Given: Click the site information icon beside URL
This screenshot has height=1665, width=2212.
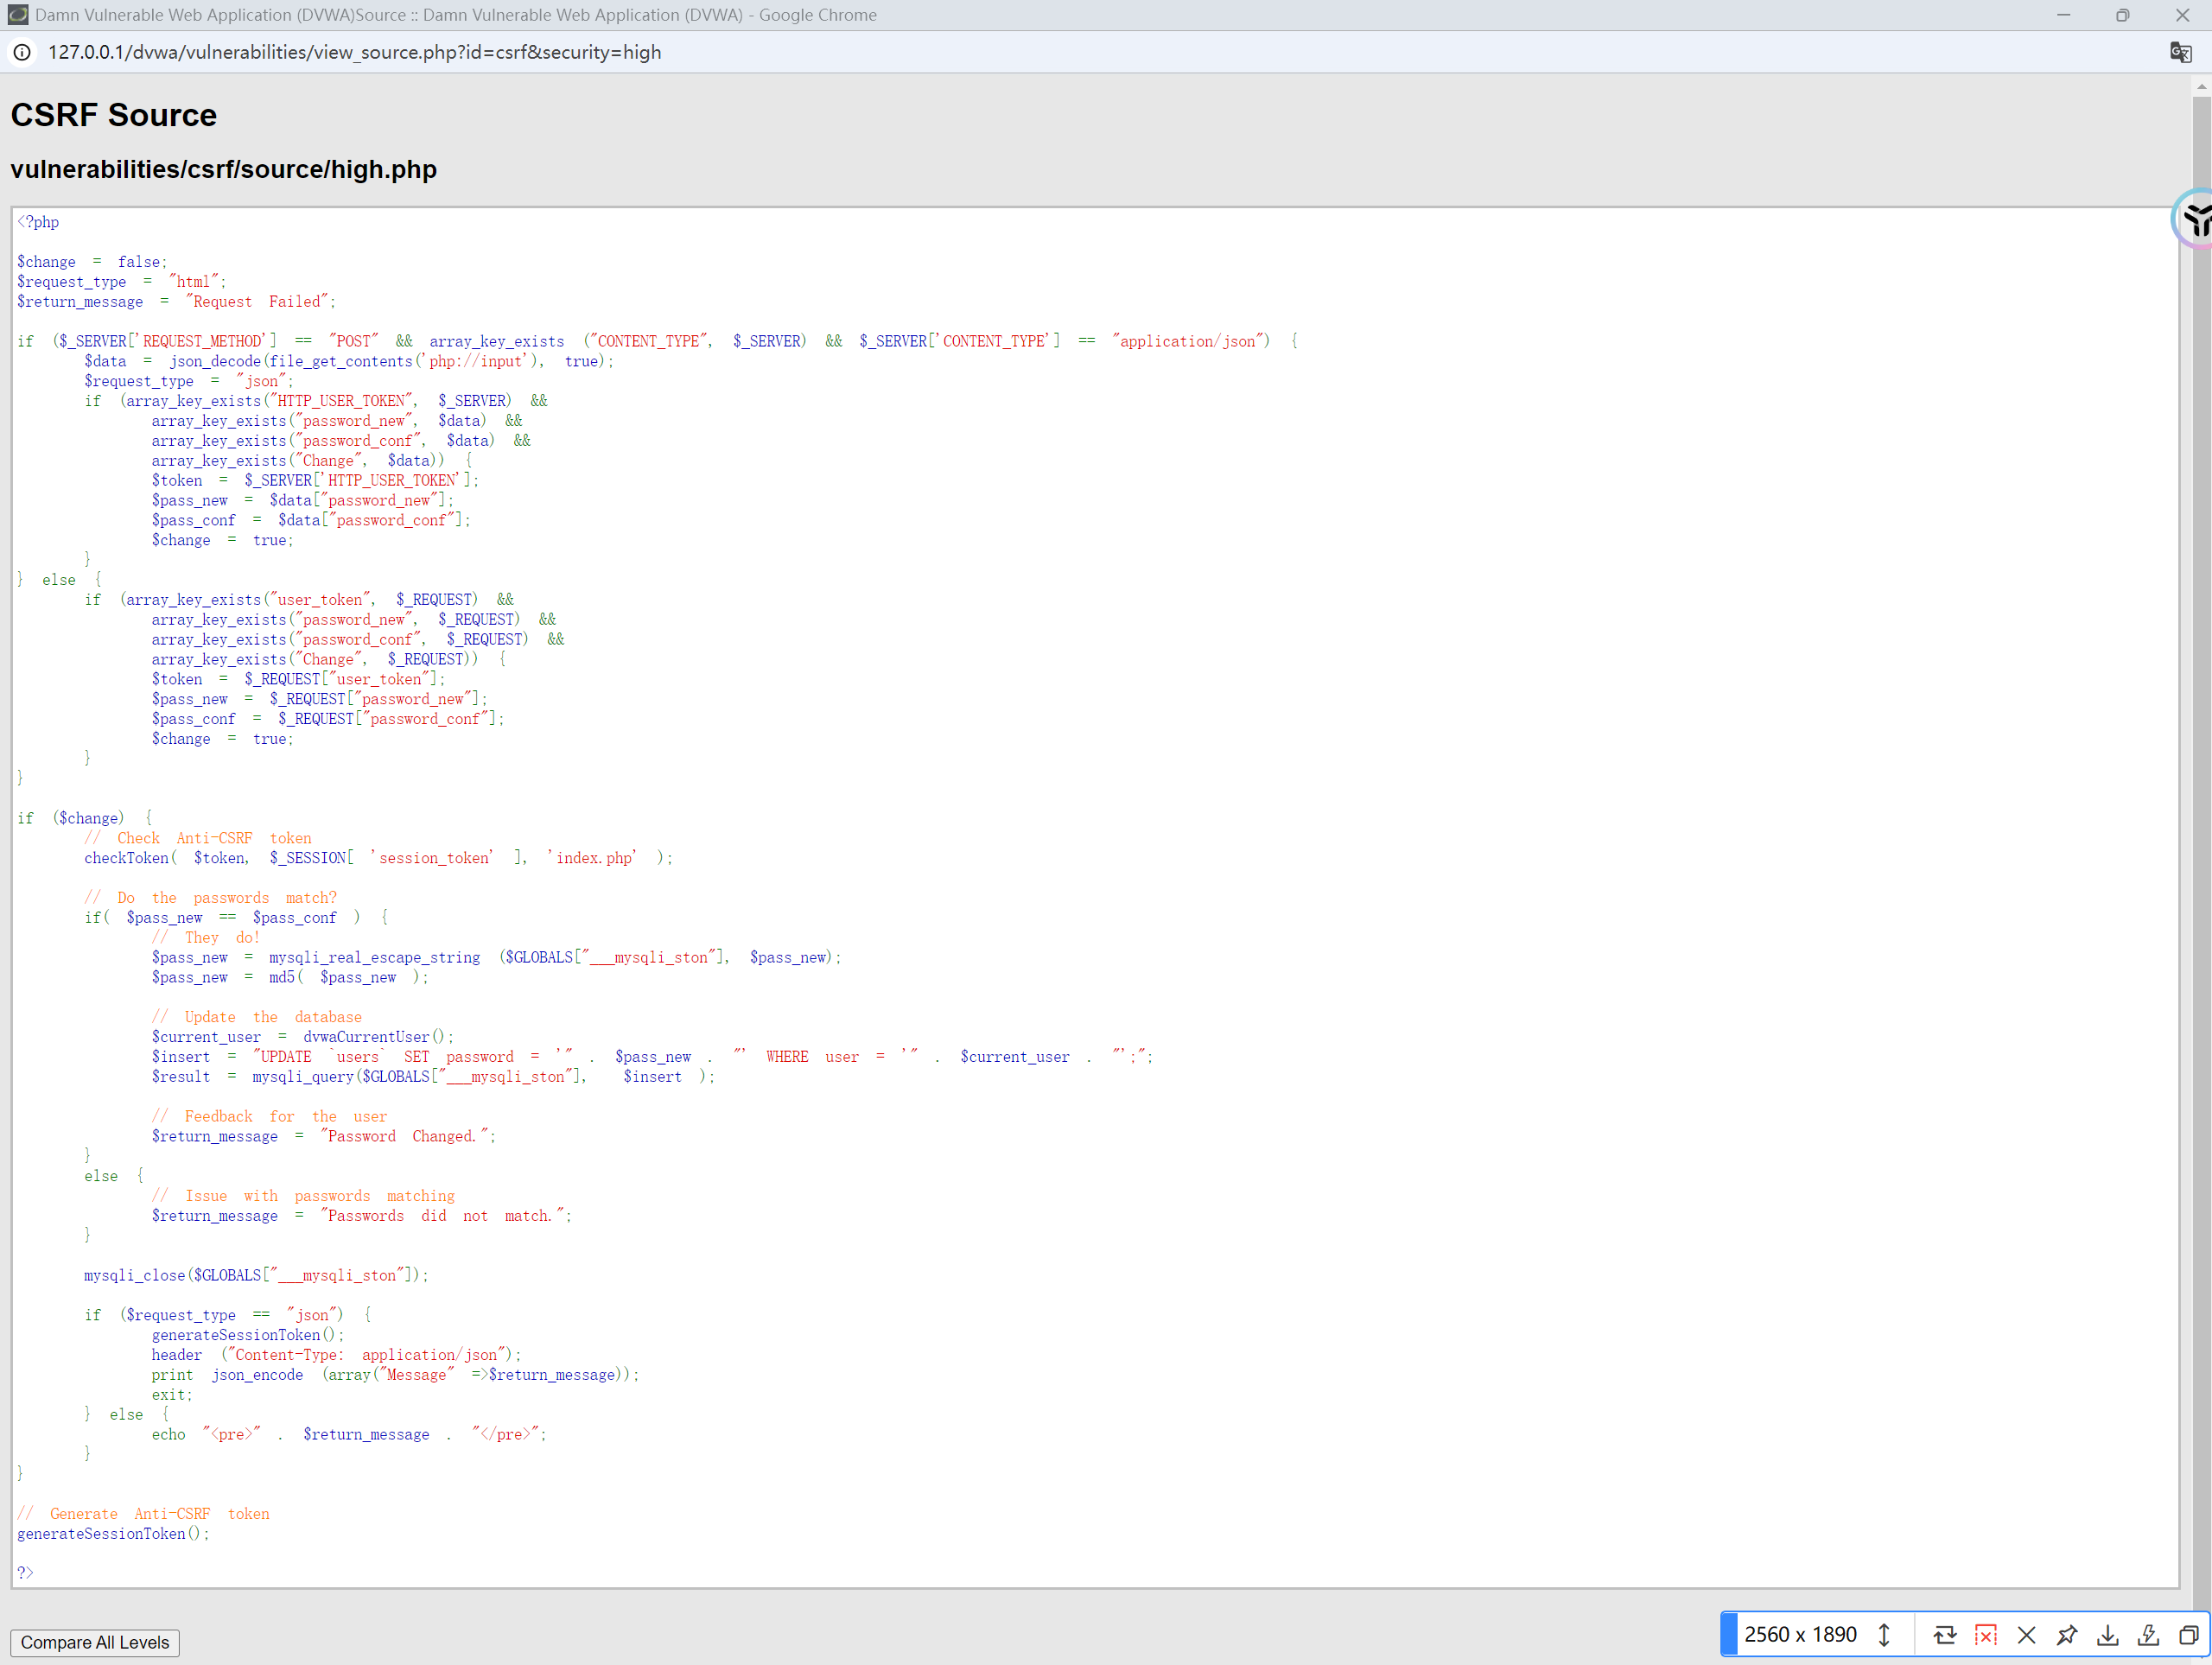Looking at the screenshot, I should [x=22, y=52].
